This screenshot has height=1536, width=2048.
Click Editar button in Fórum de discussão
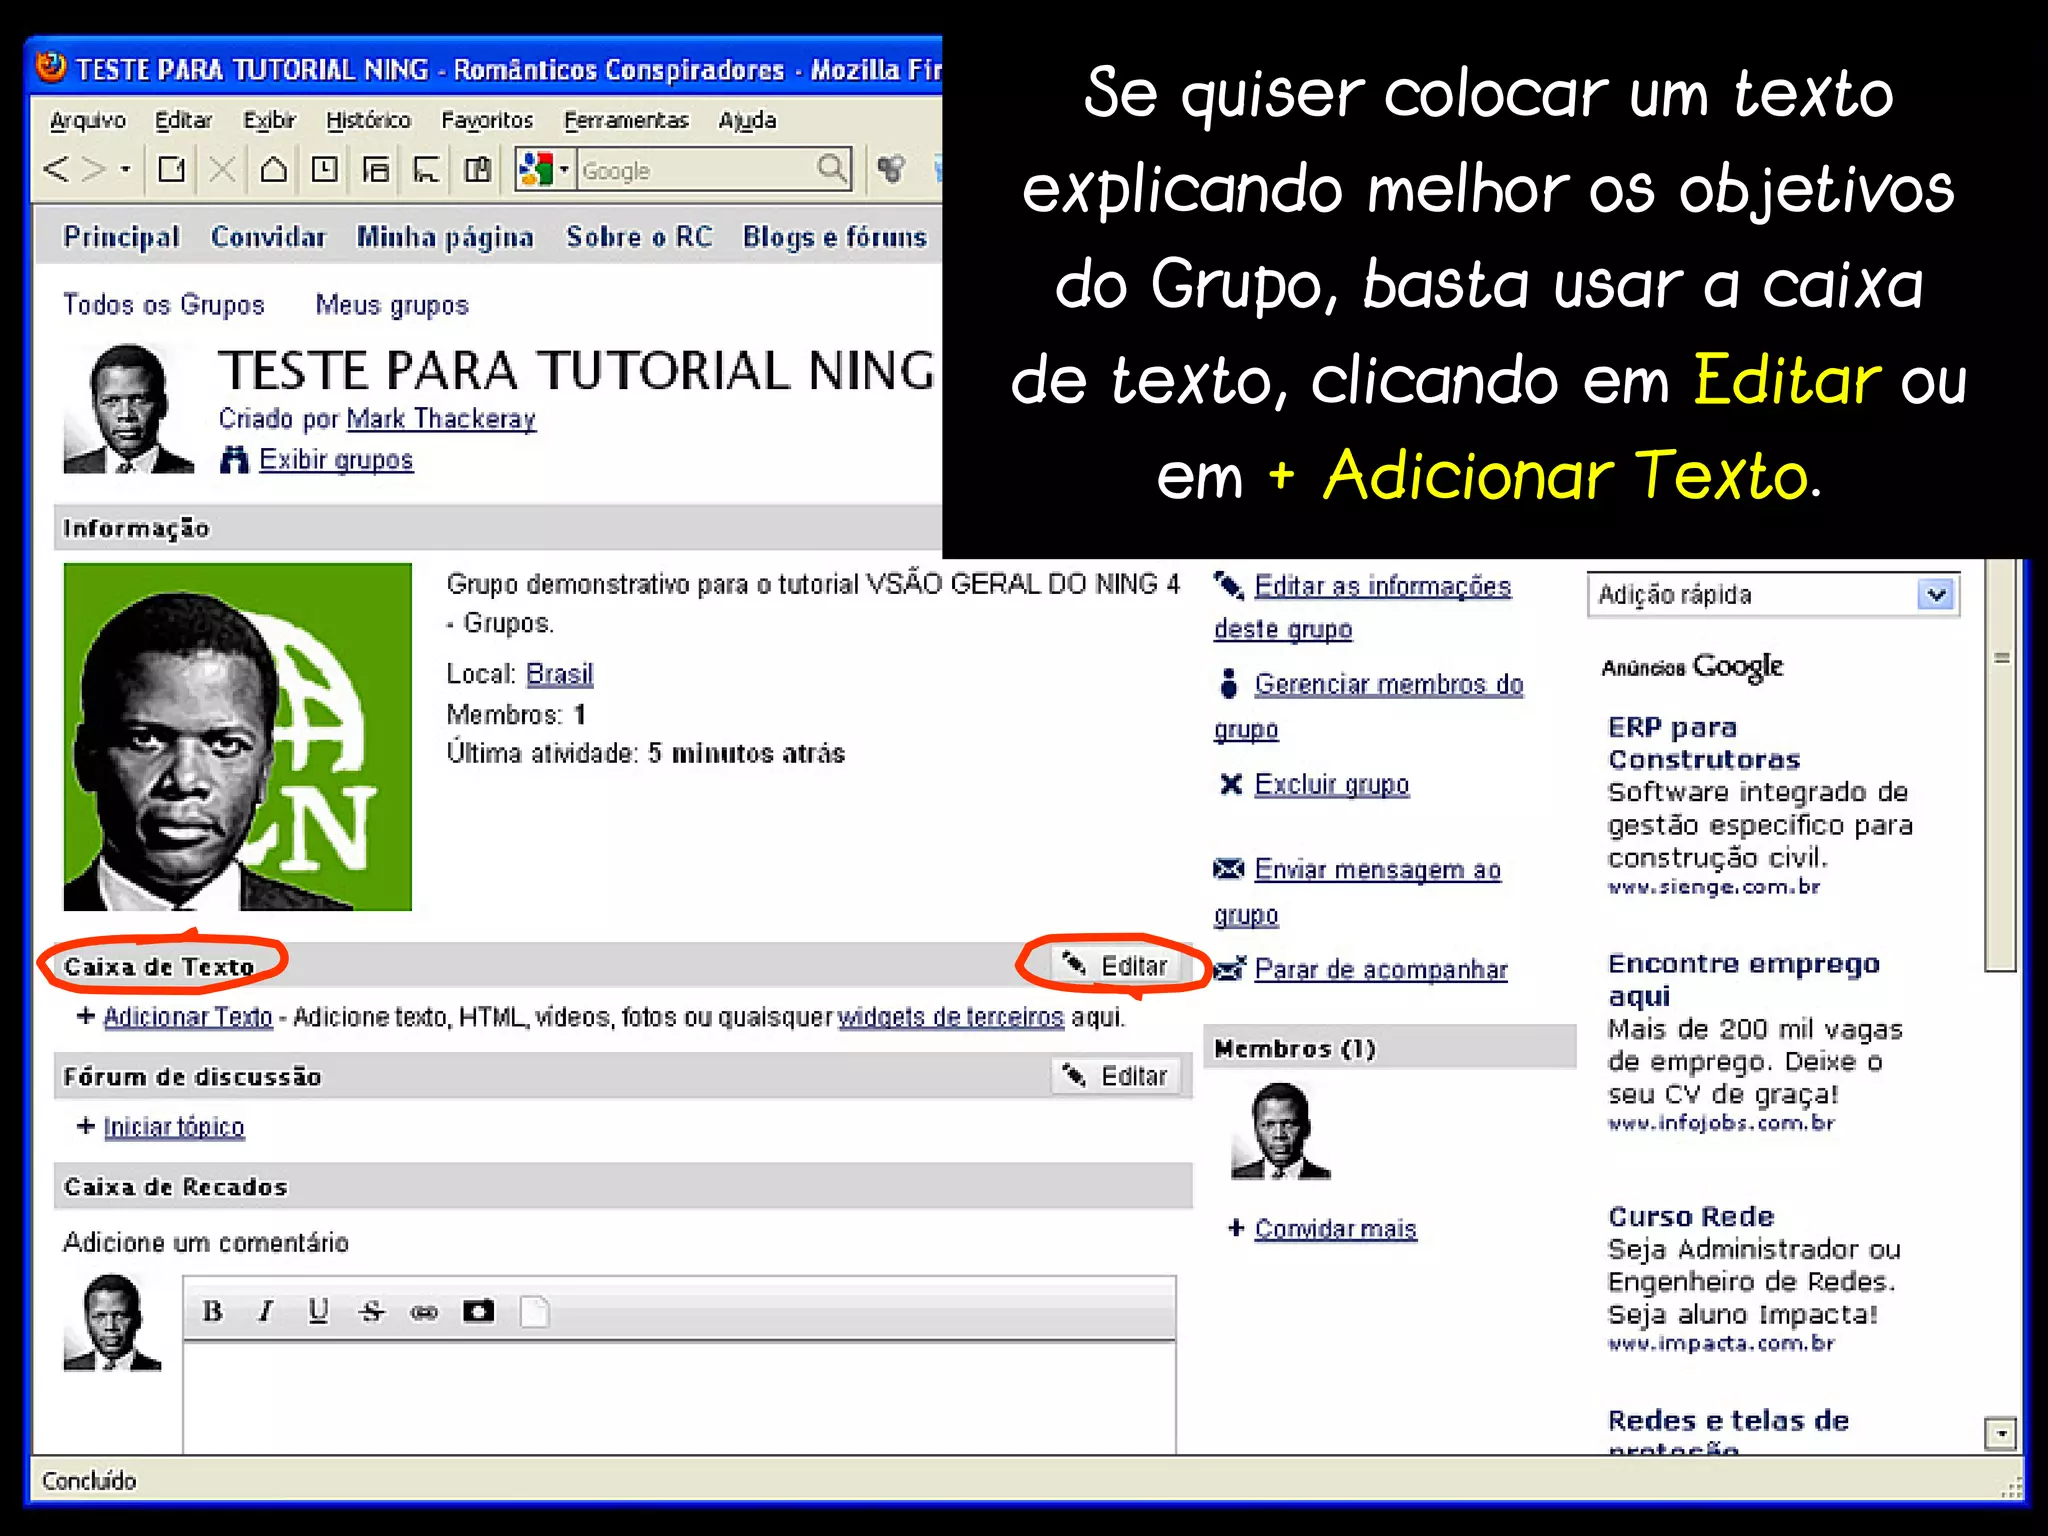1116,1076
